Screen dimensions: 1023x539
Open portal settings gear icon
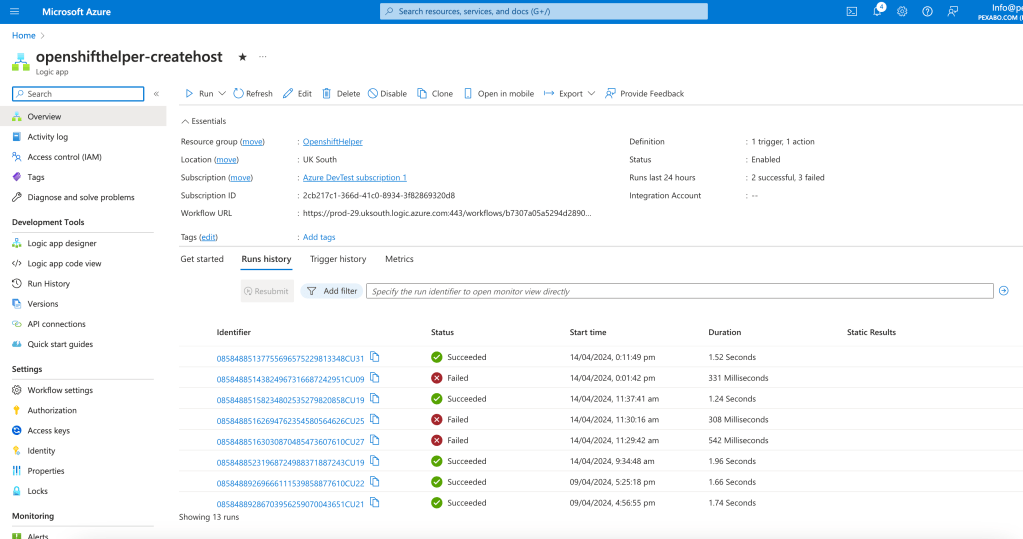pos(902,12)
